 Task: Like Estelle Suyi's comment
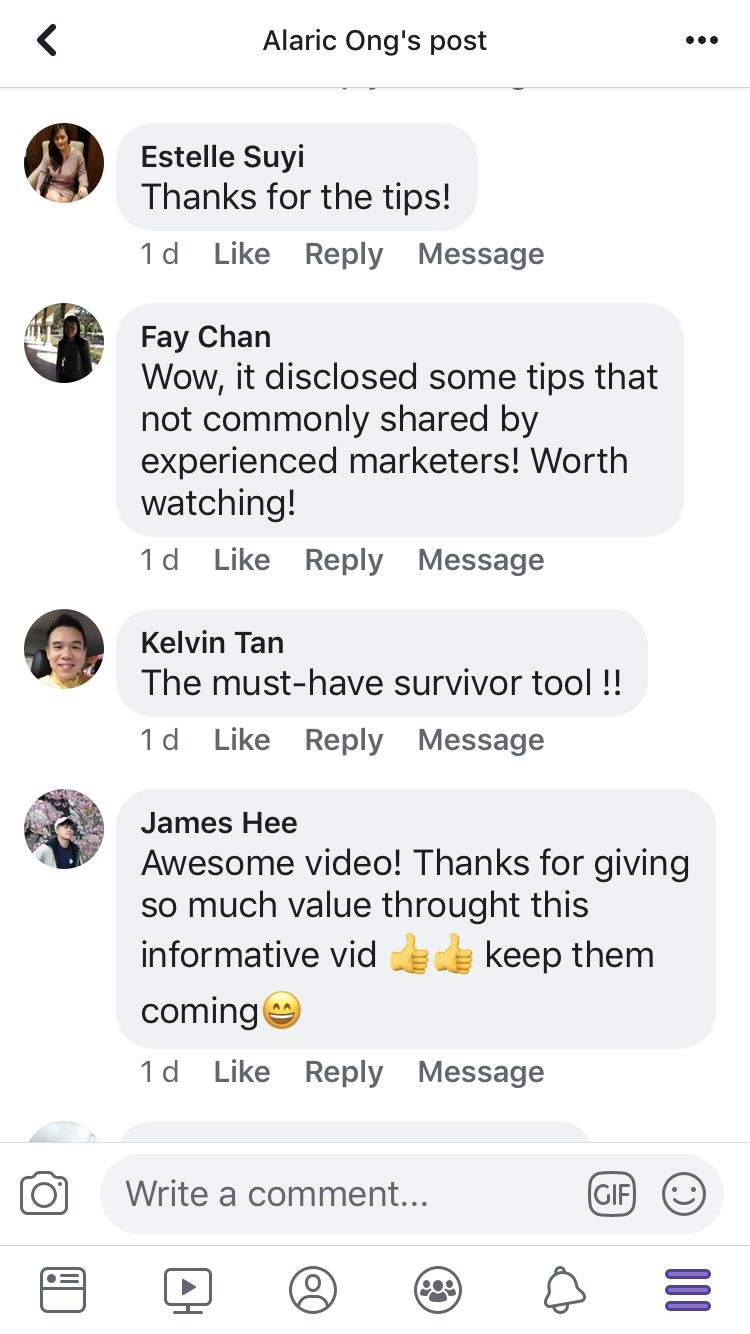(x=242, y=254)
